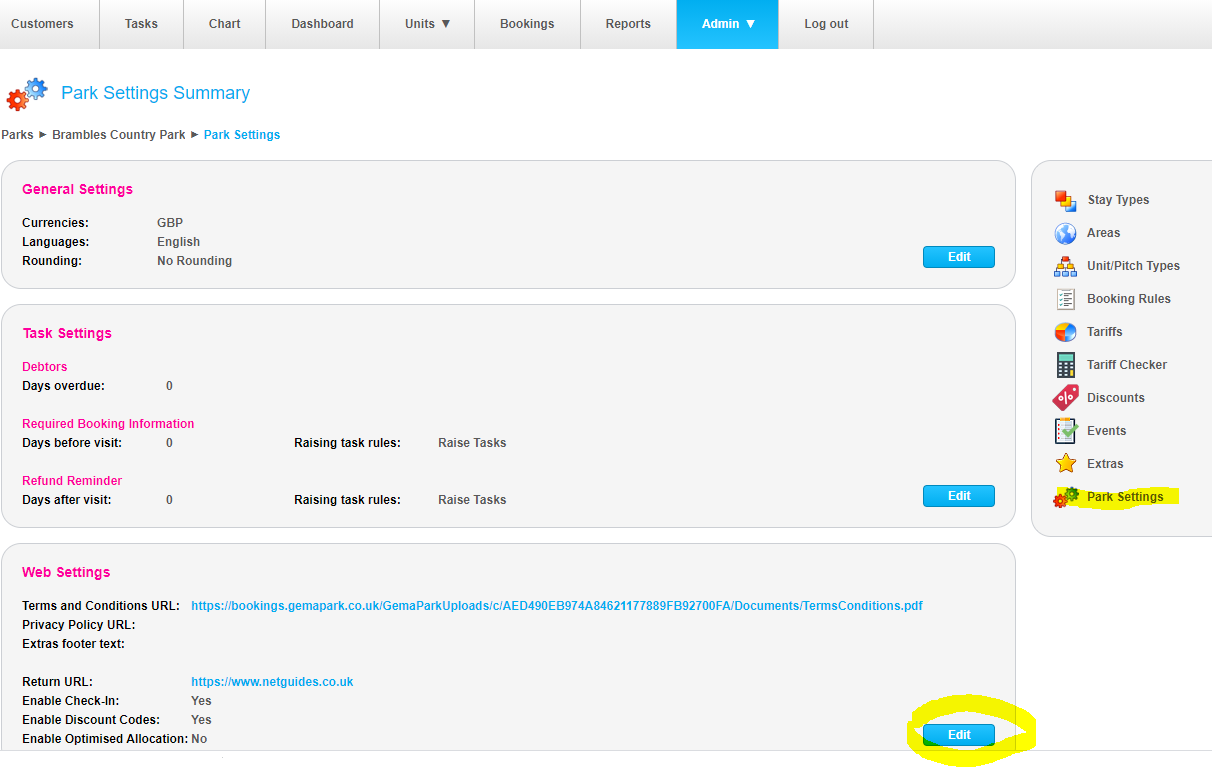Open Unit/Pitch Types from the sidebar
1212x767 pixels.
click(x=1062, y=265)
